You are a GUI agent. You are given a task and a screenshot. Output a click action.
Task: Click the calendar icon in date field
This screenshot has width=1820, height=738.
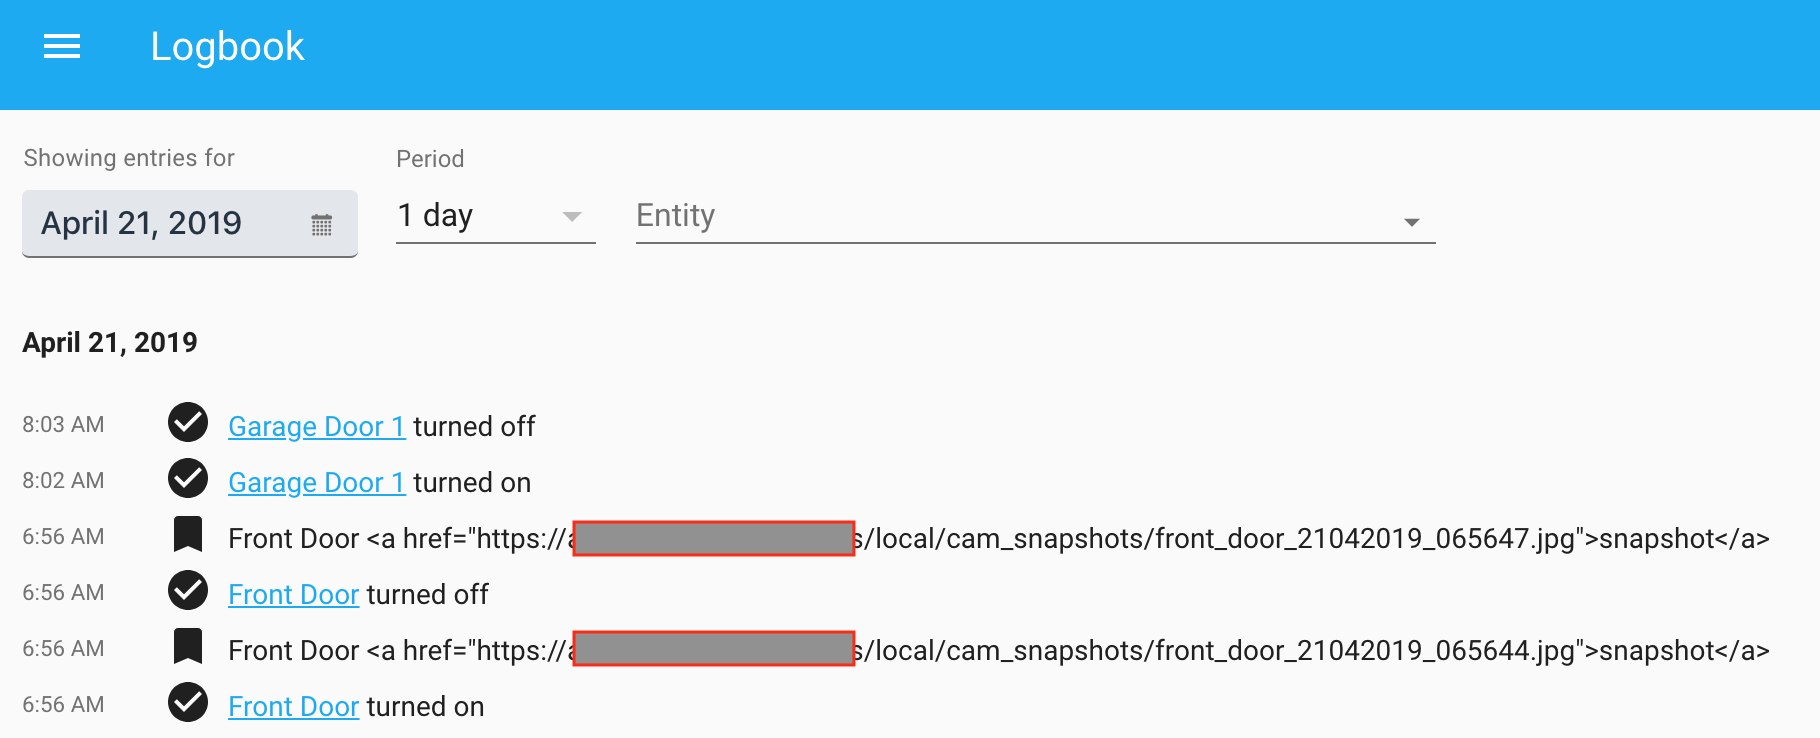click(x=321, y=225)
